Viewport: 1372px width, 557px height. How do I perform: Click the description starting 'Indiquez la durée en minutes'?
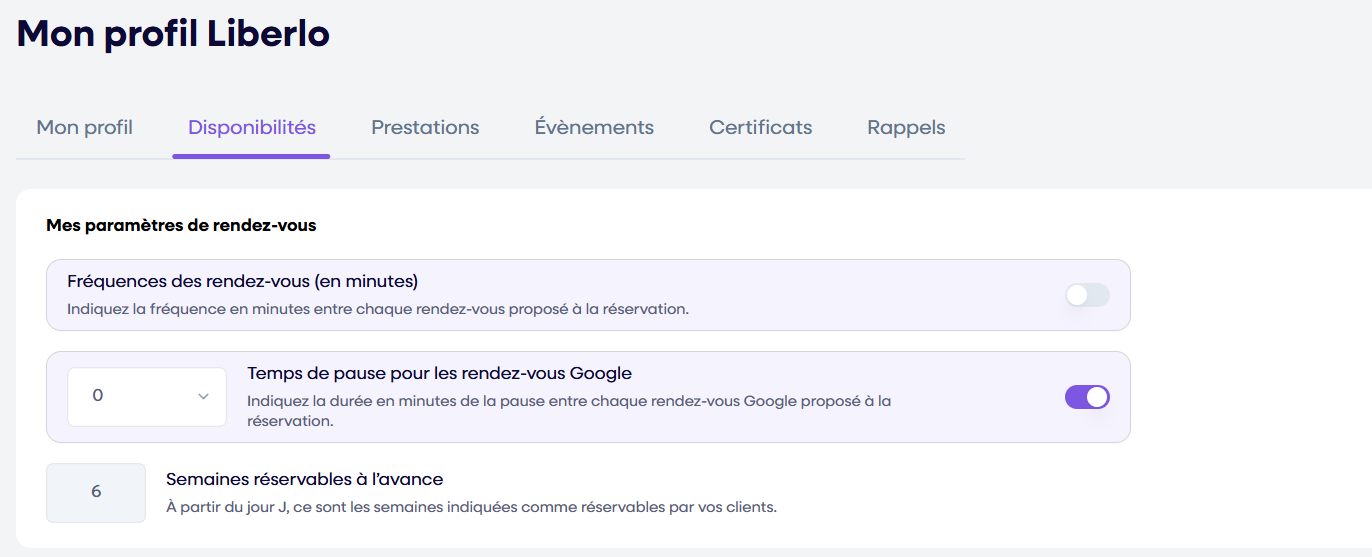pyautogui.click(x=568, y=411)
